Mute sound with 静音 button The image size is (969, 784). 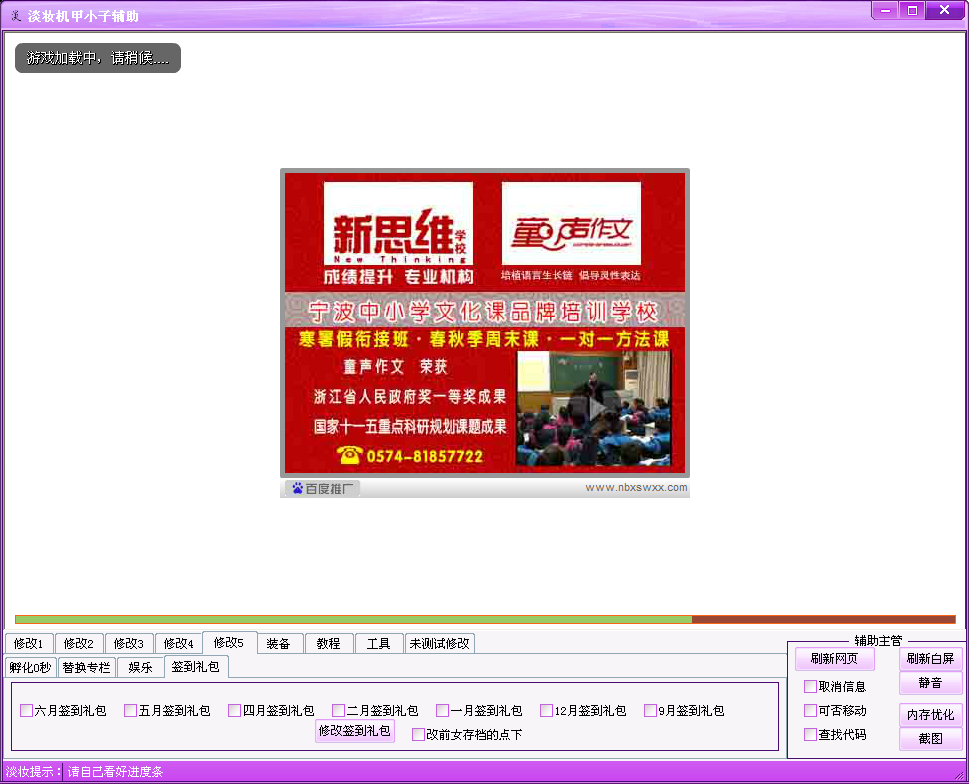click(930, 683)
